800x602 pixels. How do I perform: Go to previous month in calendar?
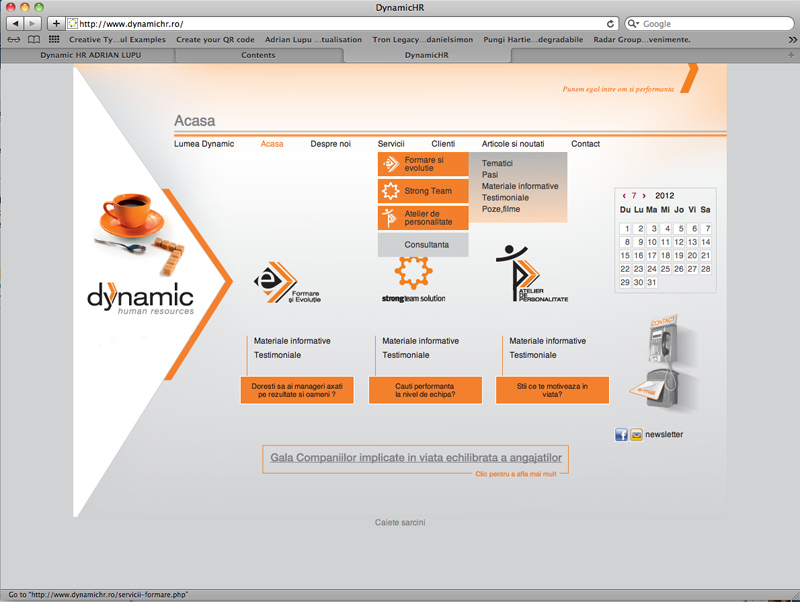click(x=624, y=196)
